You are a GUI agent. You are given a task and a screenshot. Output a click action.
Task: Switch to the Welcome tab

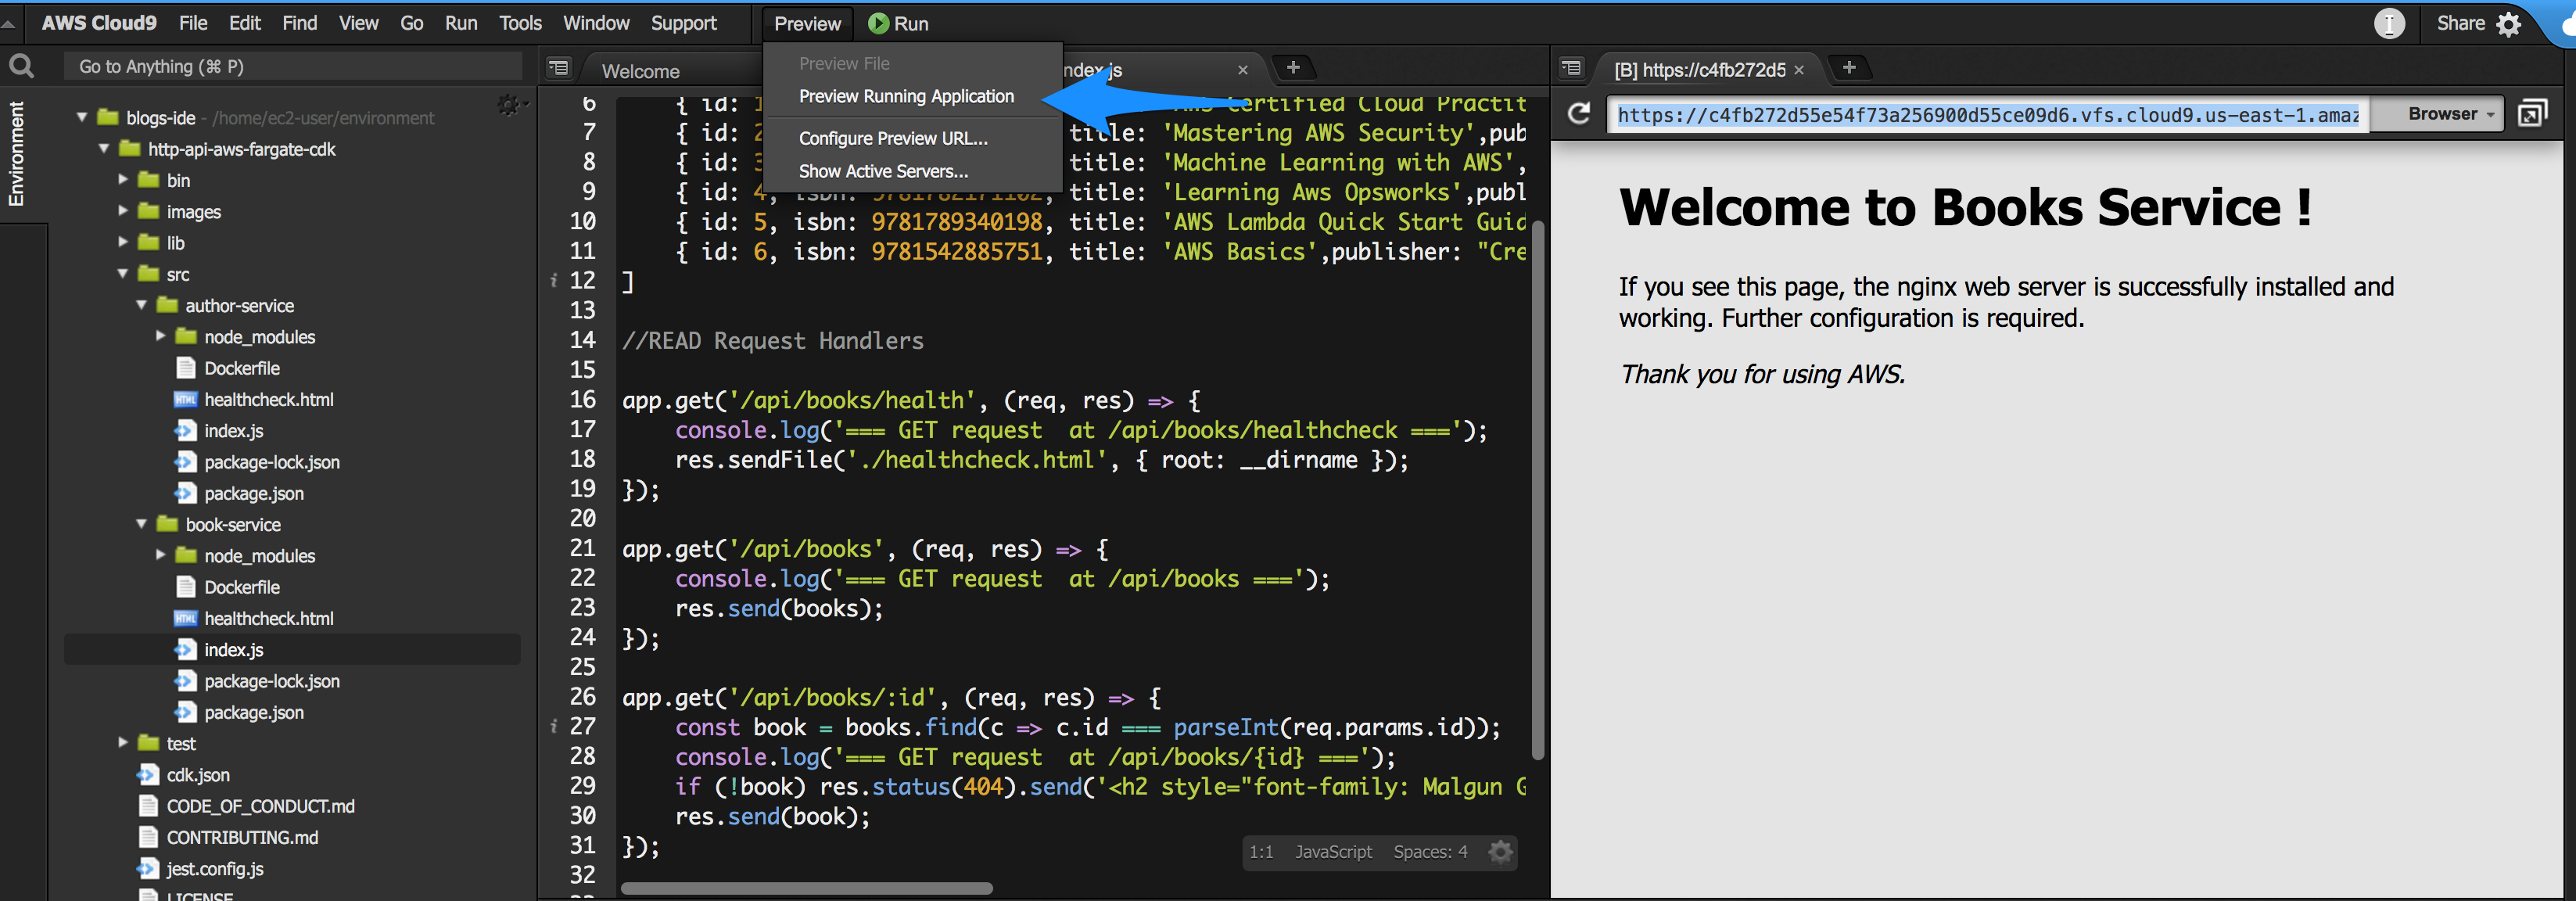[640, 71]
